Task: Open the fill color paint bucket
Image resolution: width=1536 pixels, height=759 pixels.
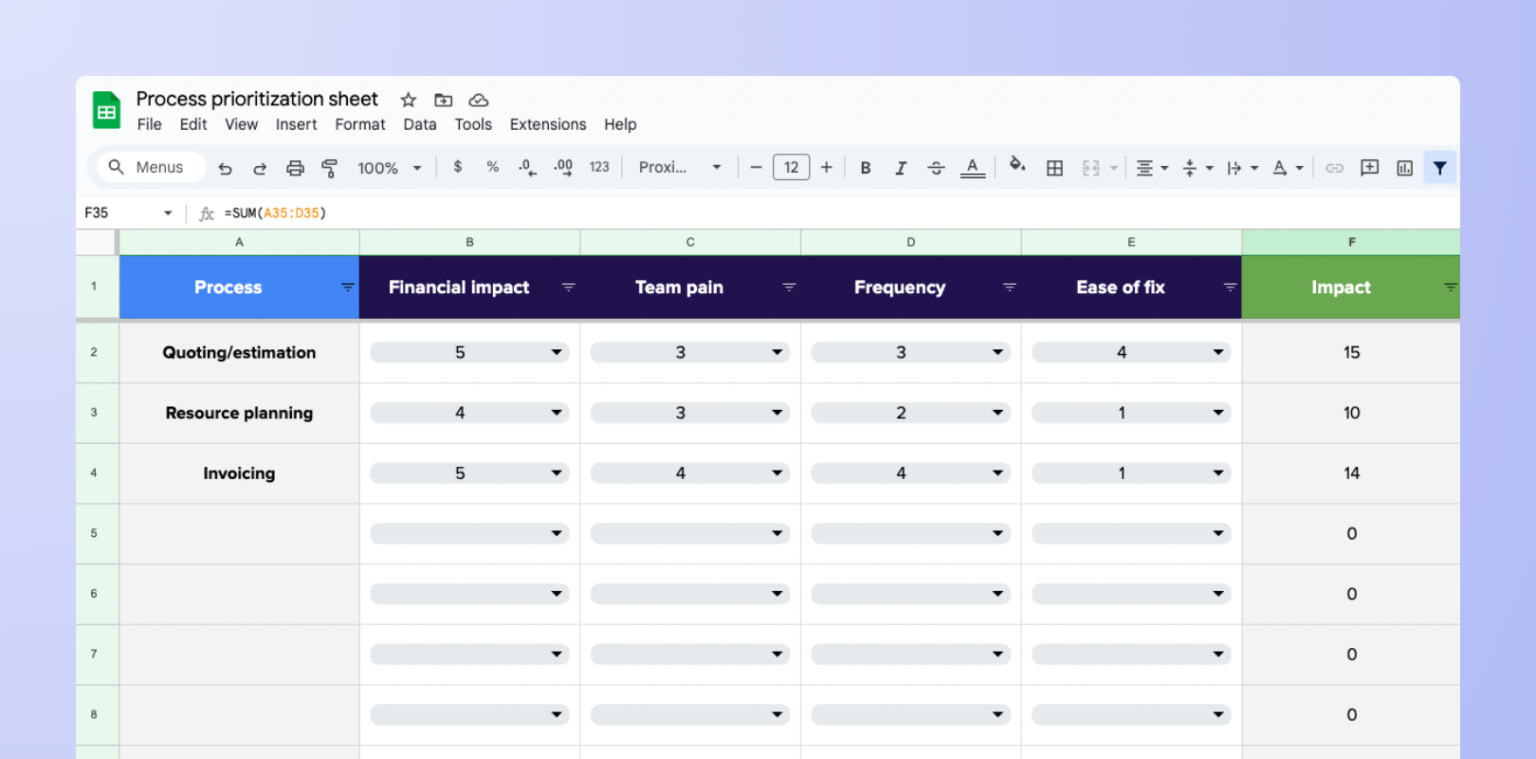Action: tap(1017, 166)
